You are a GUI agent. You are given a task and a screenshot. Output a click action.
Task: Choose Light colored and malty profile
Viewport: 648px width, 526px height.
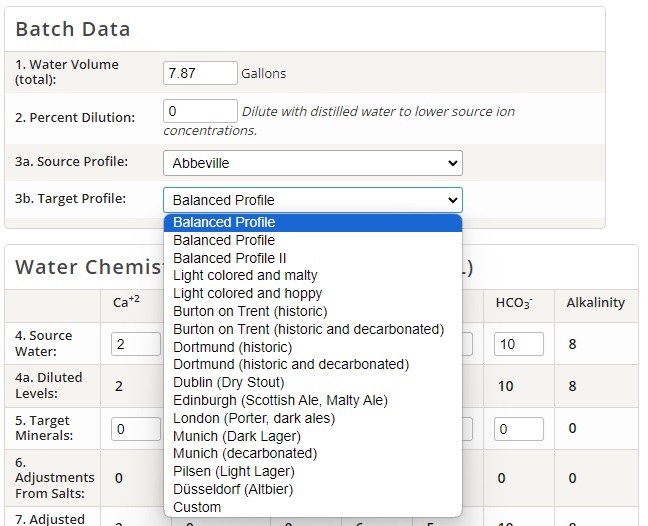pyautogui.click(x=245, y=275)
